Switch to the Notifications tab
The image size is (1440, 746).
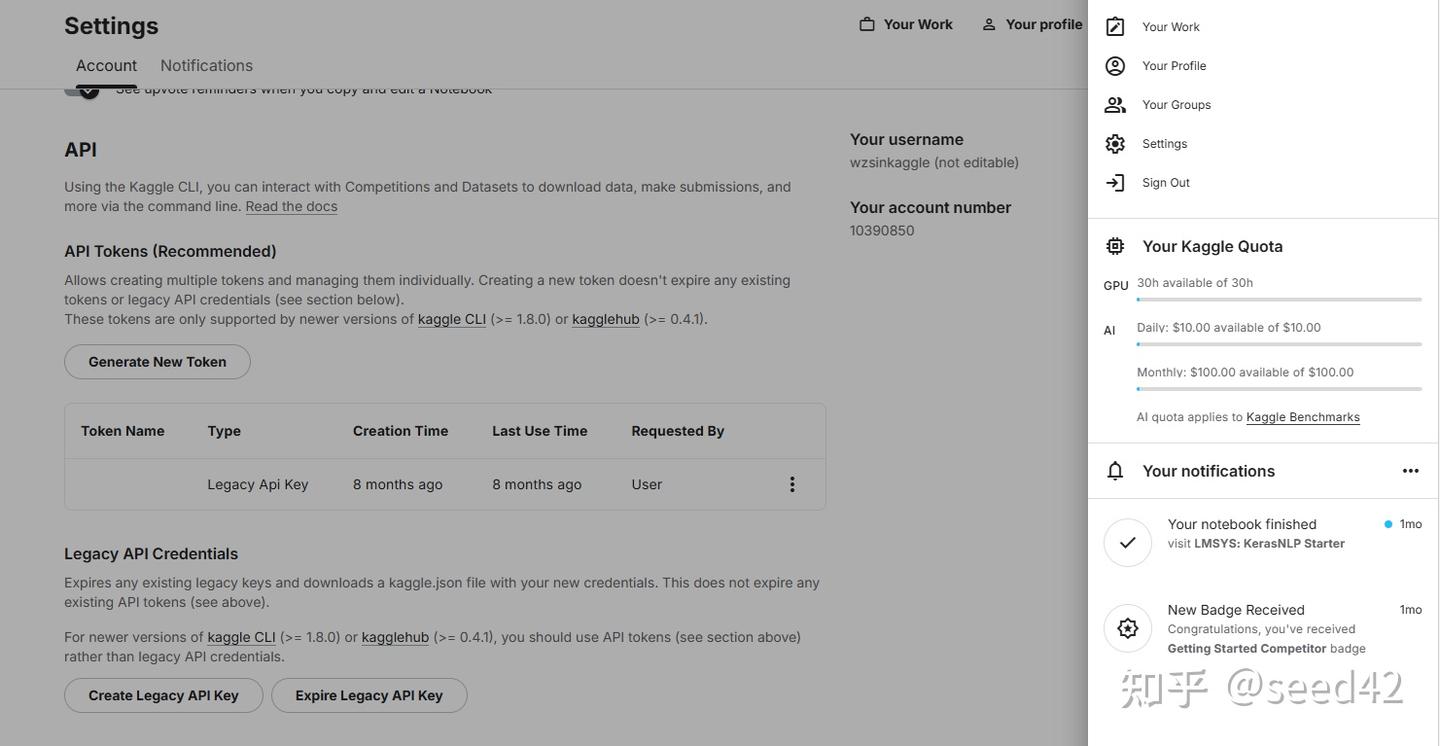point(207,66)
